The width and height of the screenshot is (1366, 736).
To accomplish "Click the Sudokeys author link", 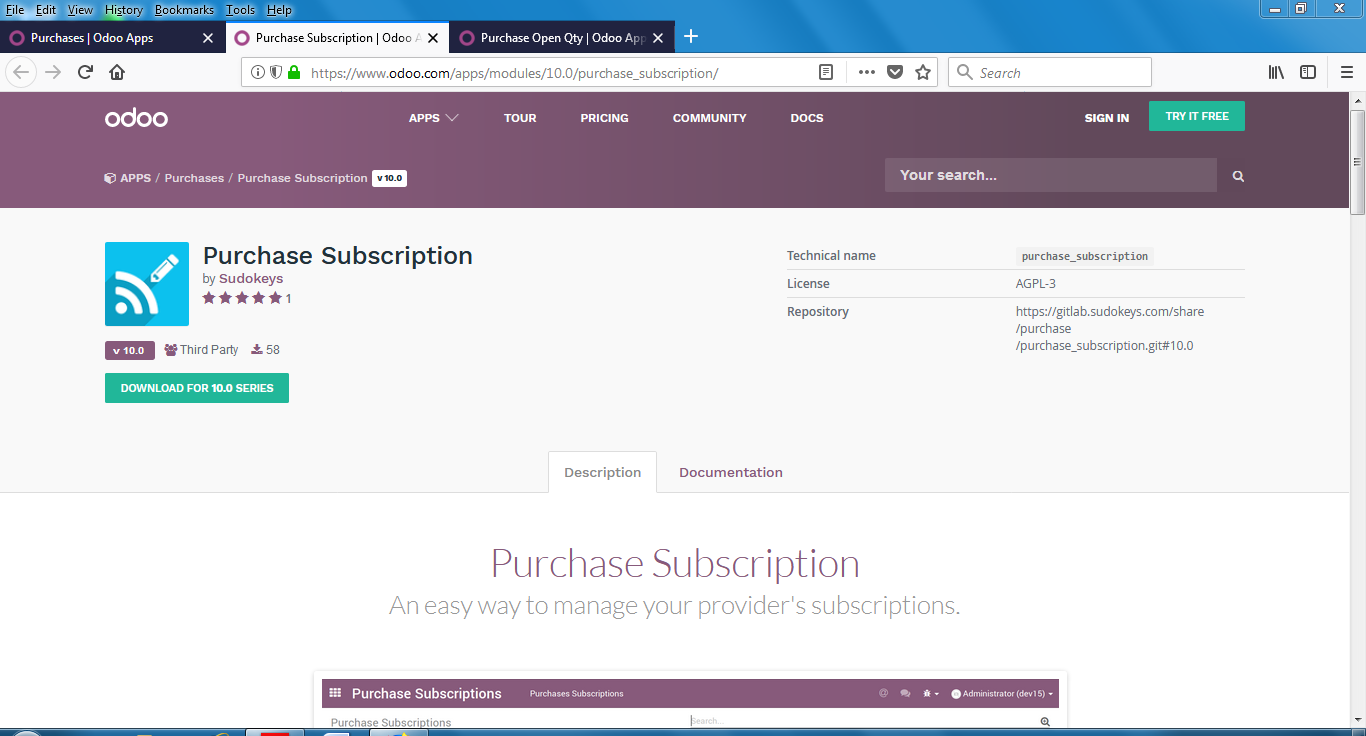I will 251,279.
